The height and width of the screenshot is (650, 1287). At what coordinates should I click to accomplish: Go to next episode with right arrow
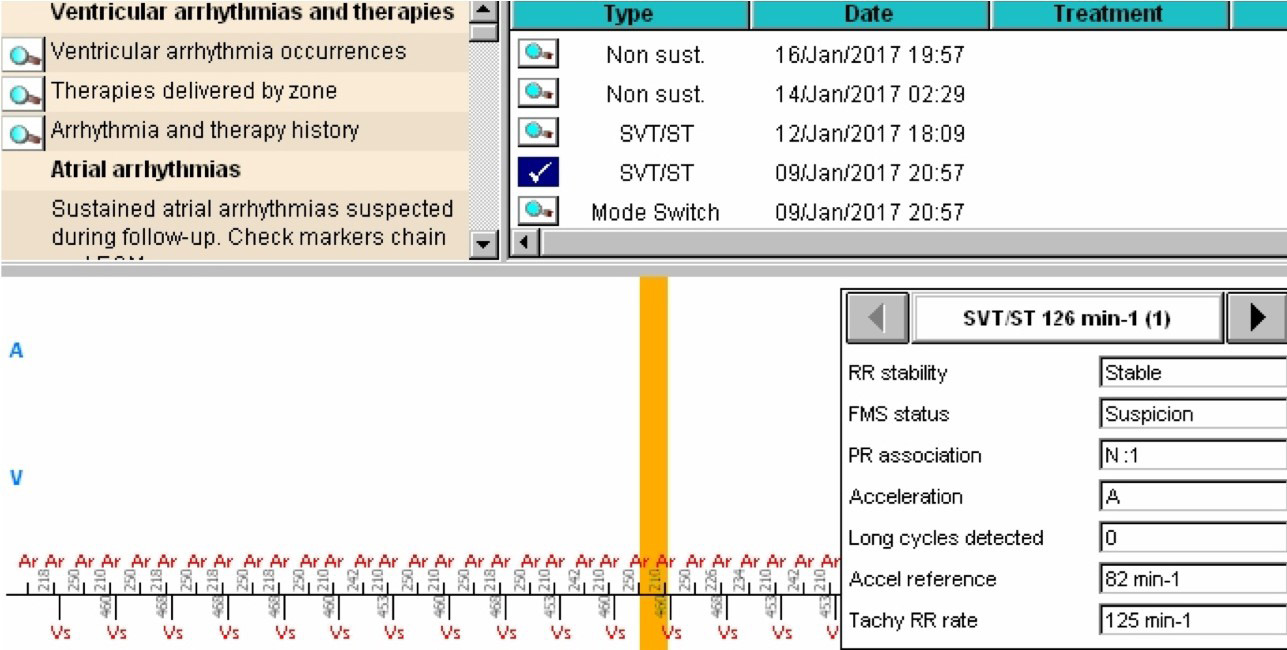(1257, 318)
